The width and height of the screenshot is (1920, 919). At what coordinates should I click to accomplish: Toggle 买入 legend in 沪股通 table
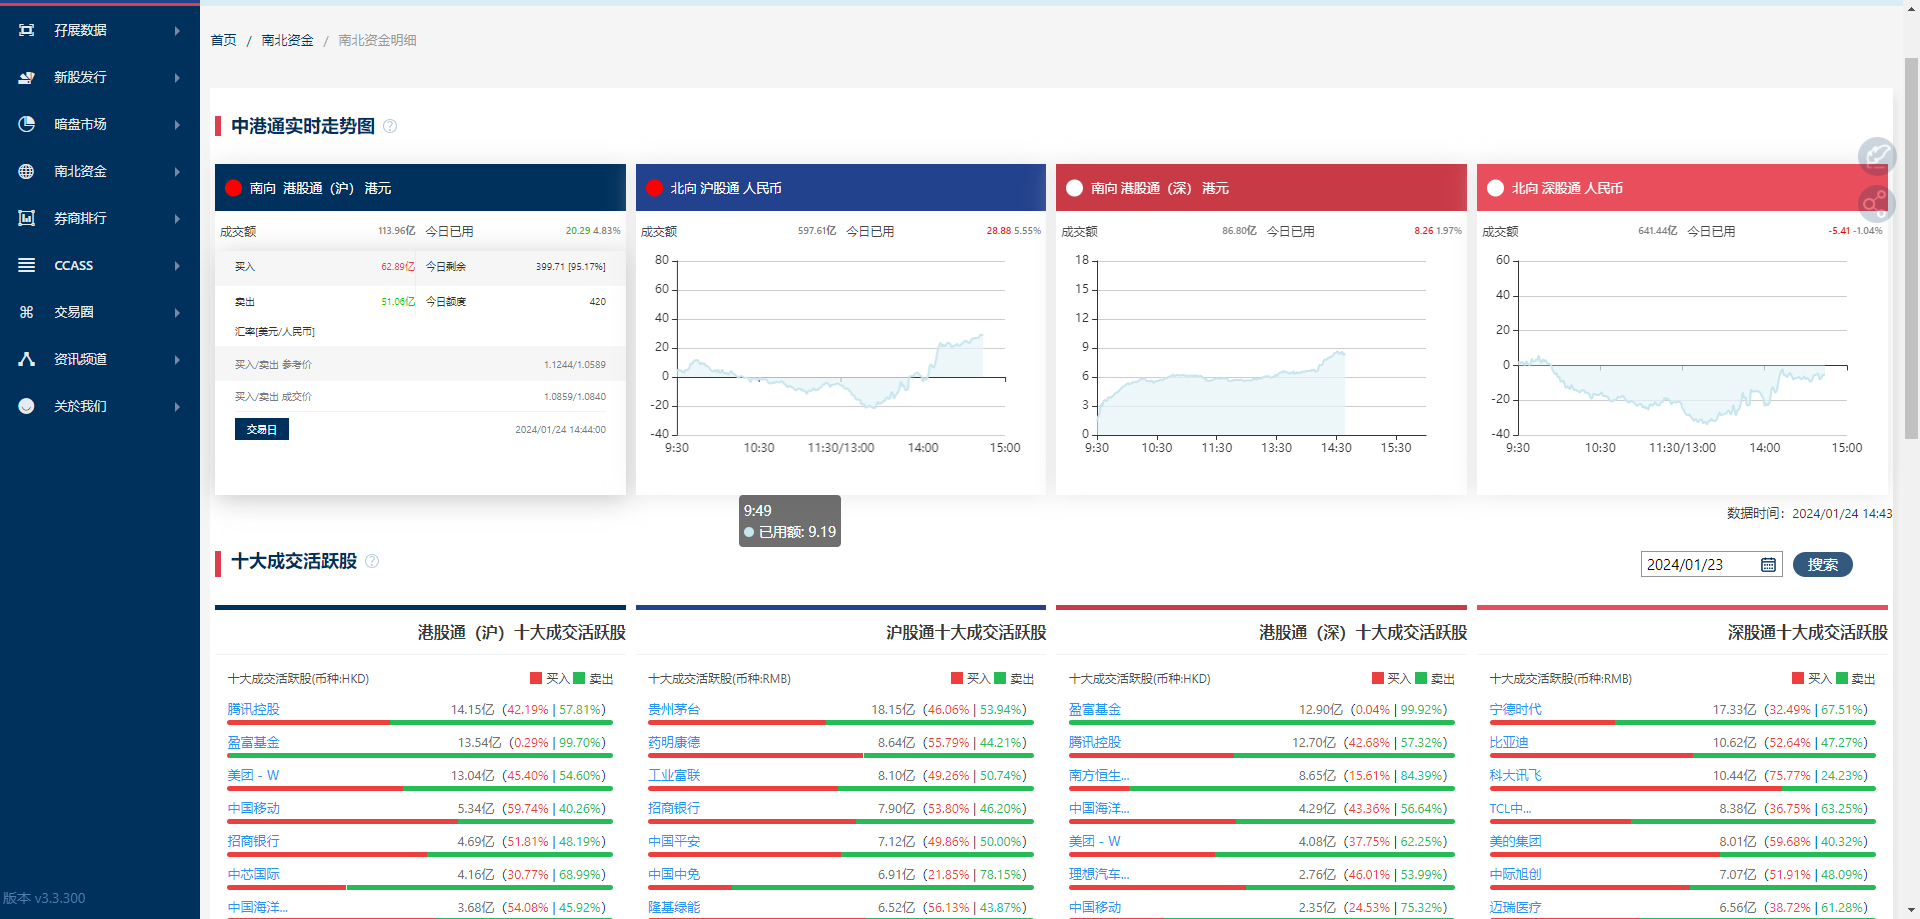970,678
